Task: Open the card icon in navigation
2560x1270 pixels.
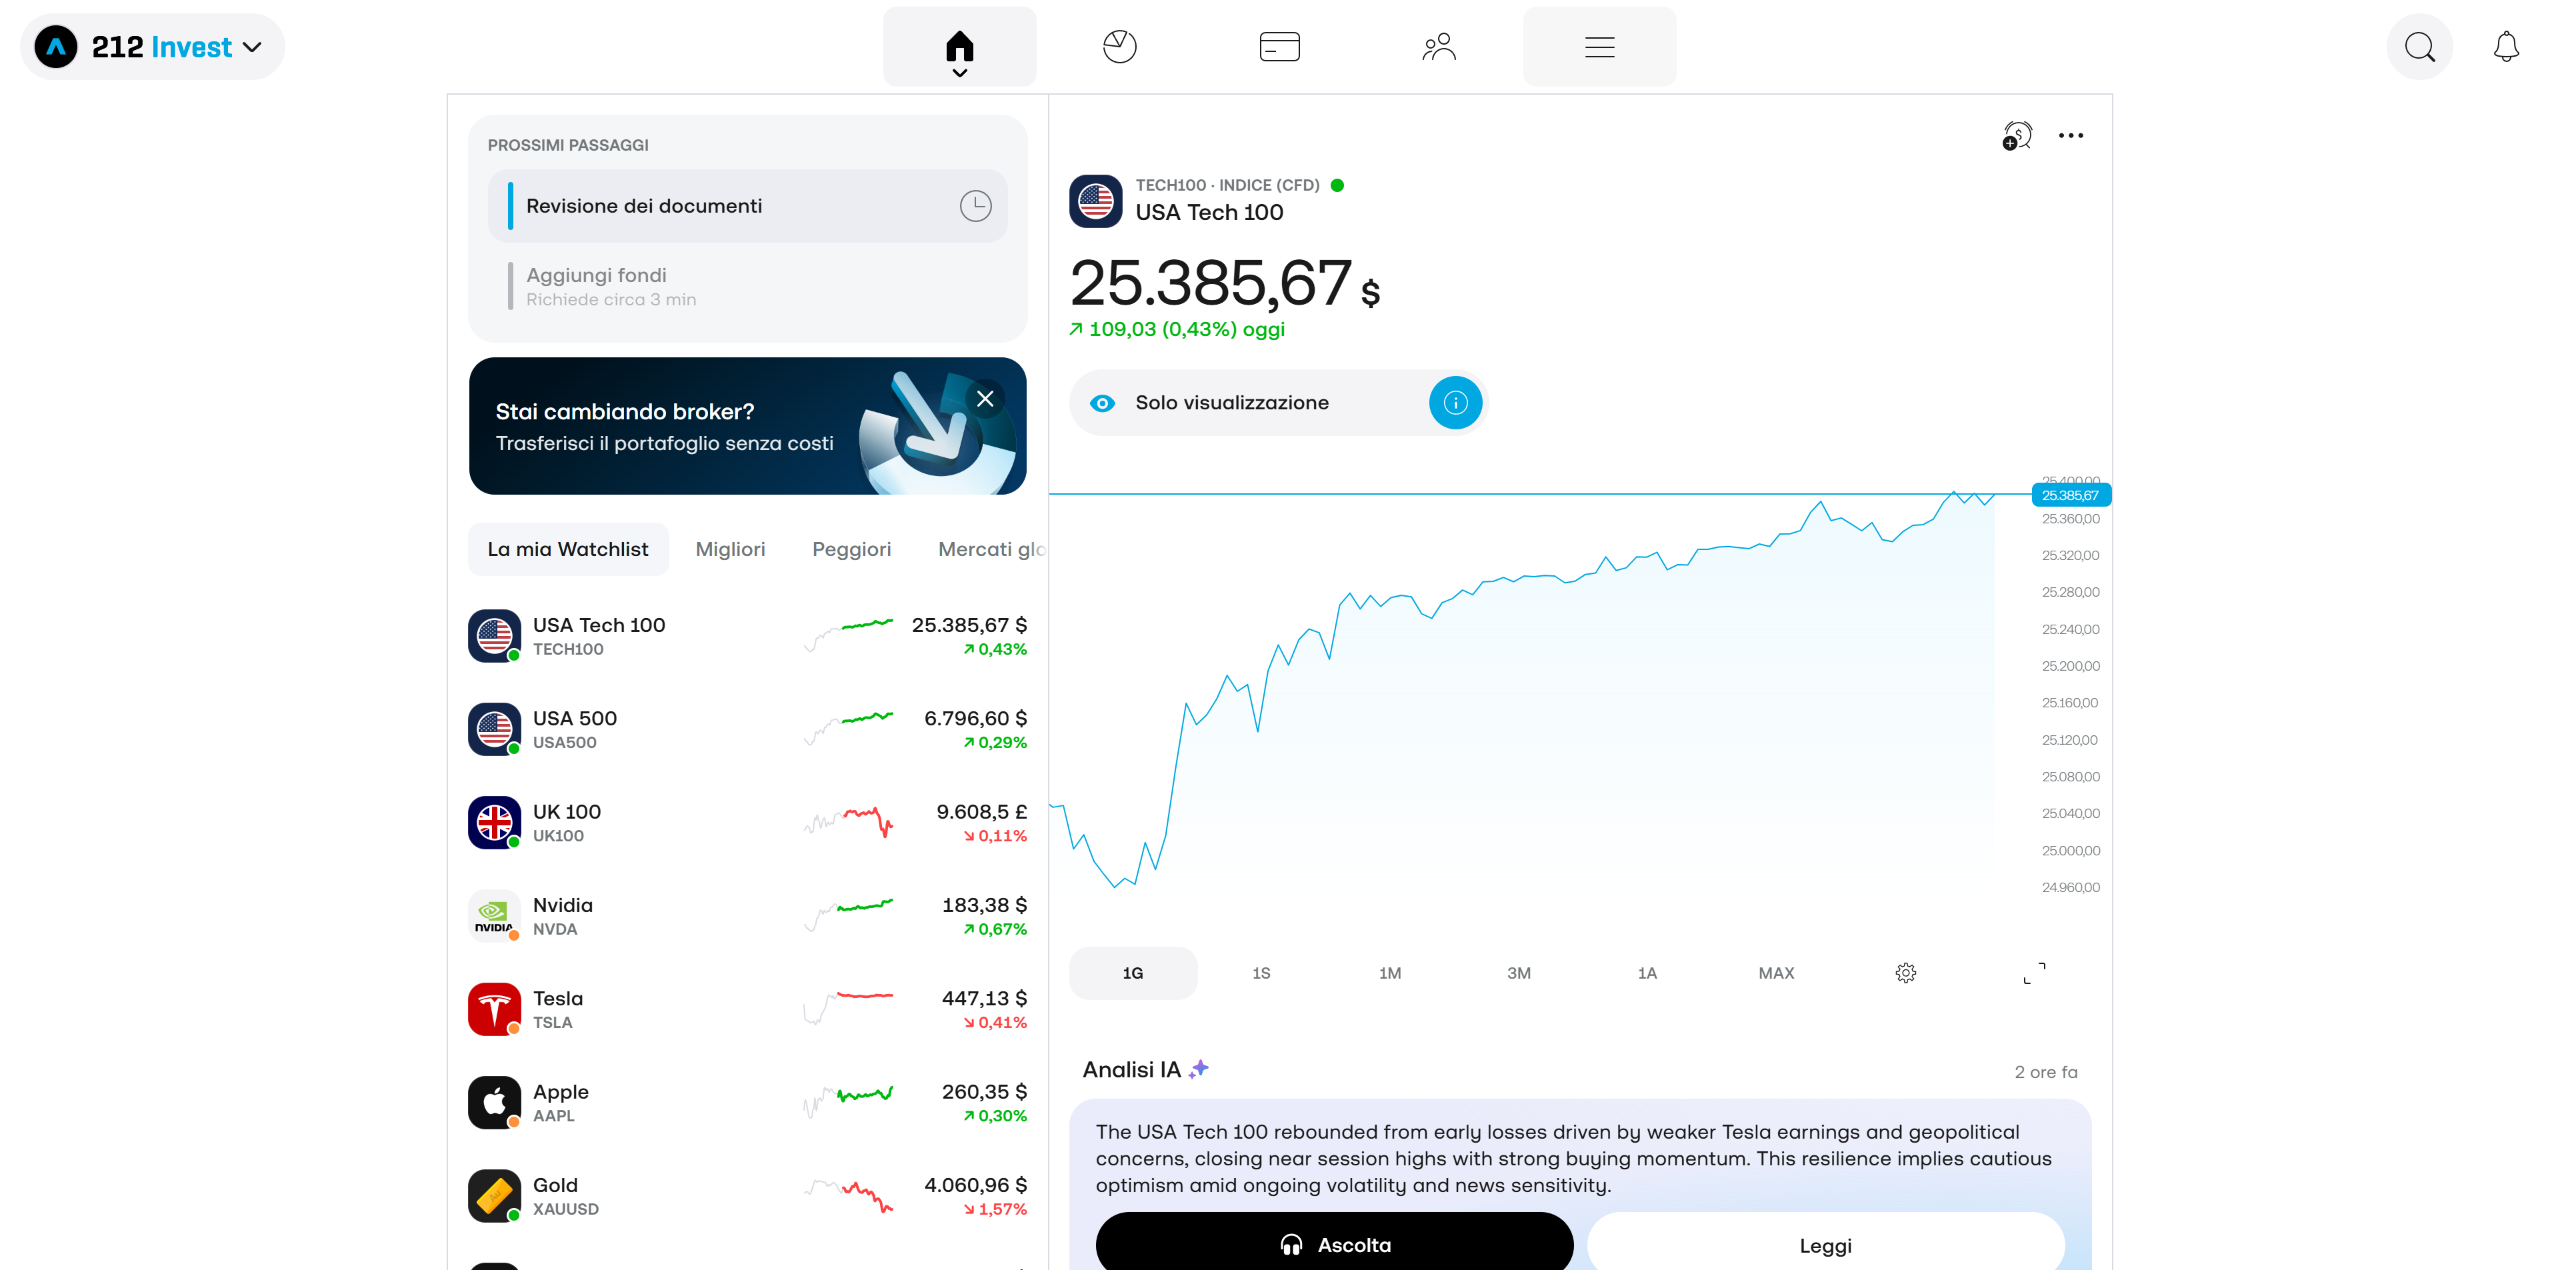Action: coord(1279,47)
